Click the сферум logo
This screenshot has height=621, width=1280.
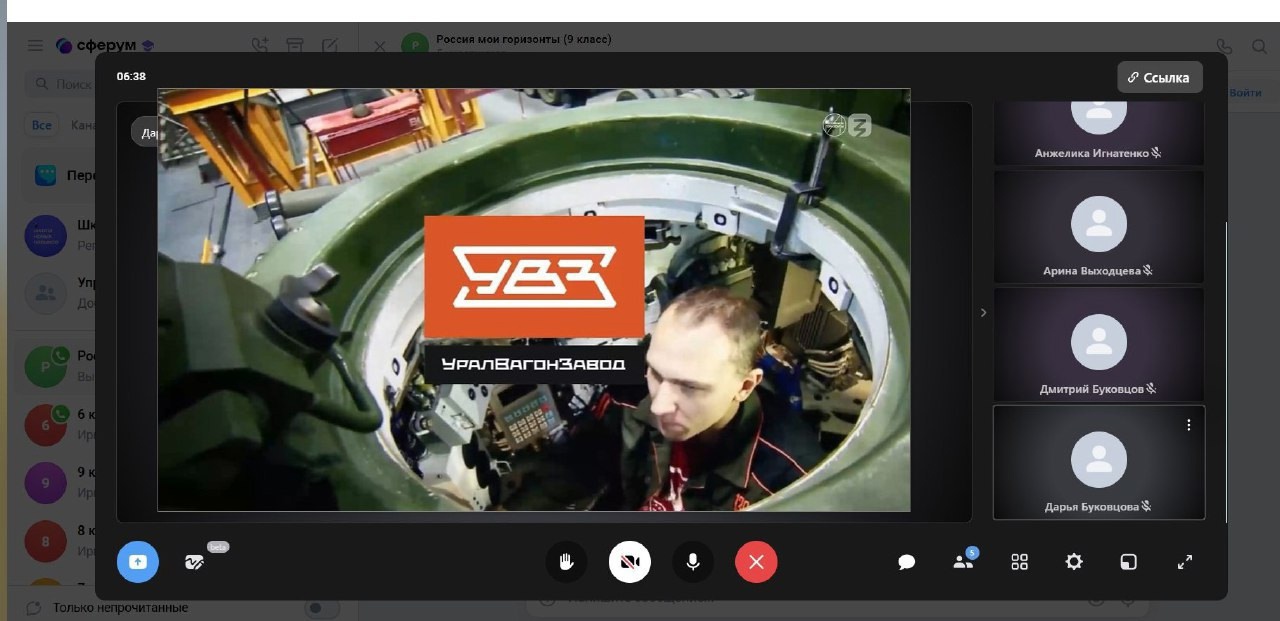[x=105, y=45]
